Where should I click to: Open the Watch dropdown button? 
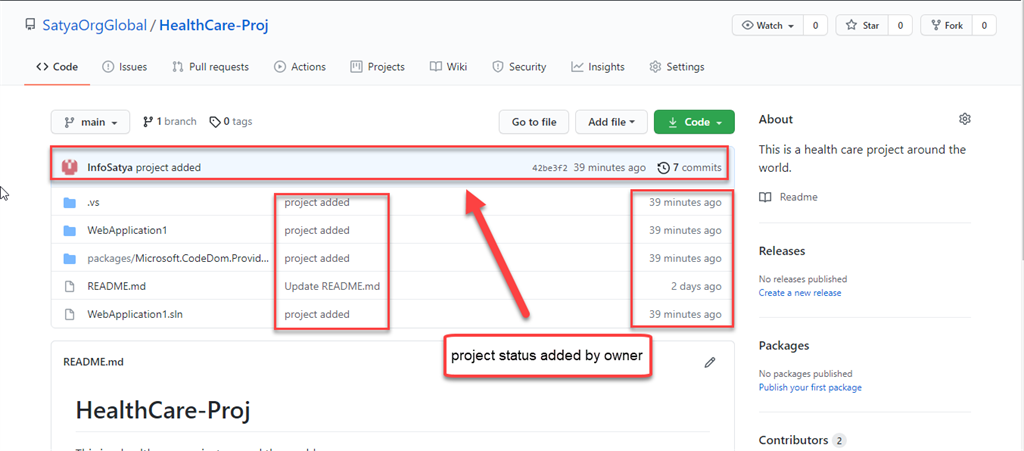768,25
